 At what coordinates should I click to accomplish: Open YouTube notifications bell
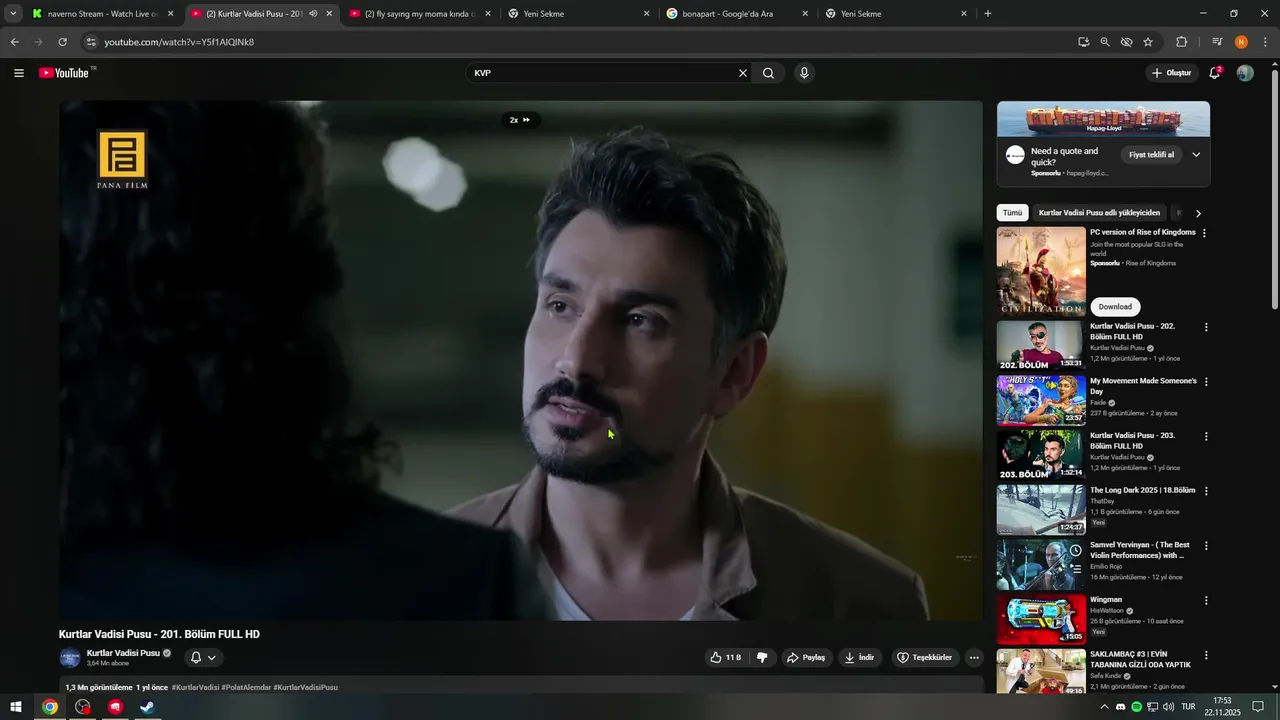pyautogui.click(x=1215, y=73)
